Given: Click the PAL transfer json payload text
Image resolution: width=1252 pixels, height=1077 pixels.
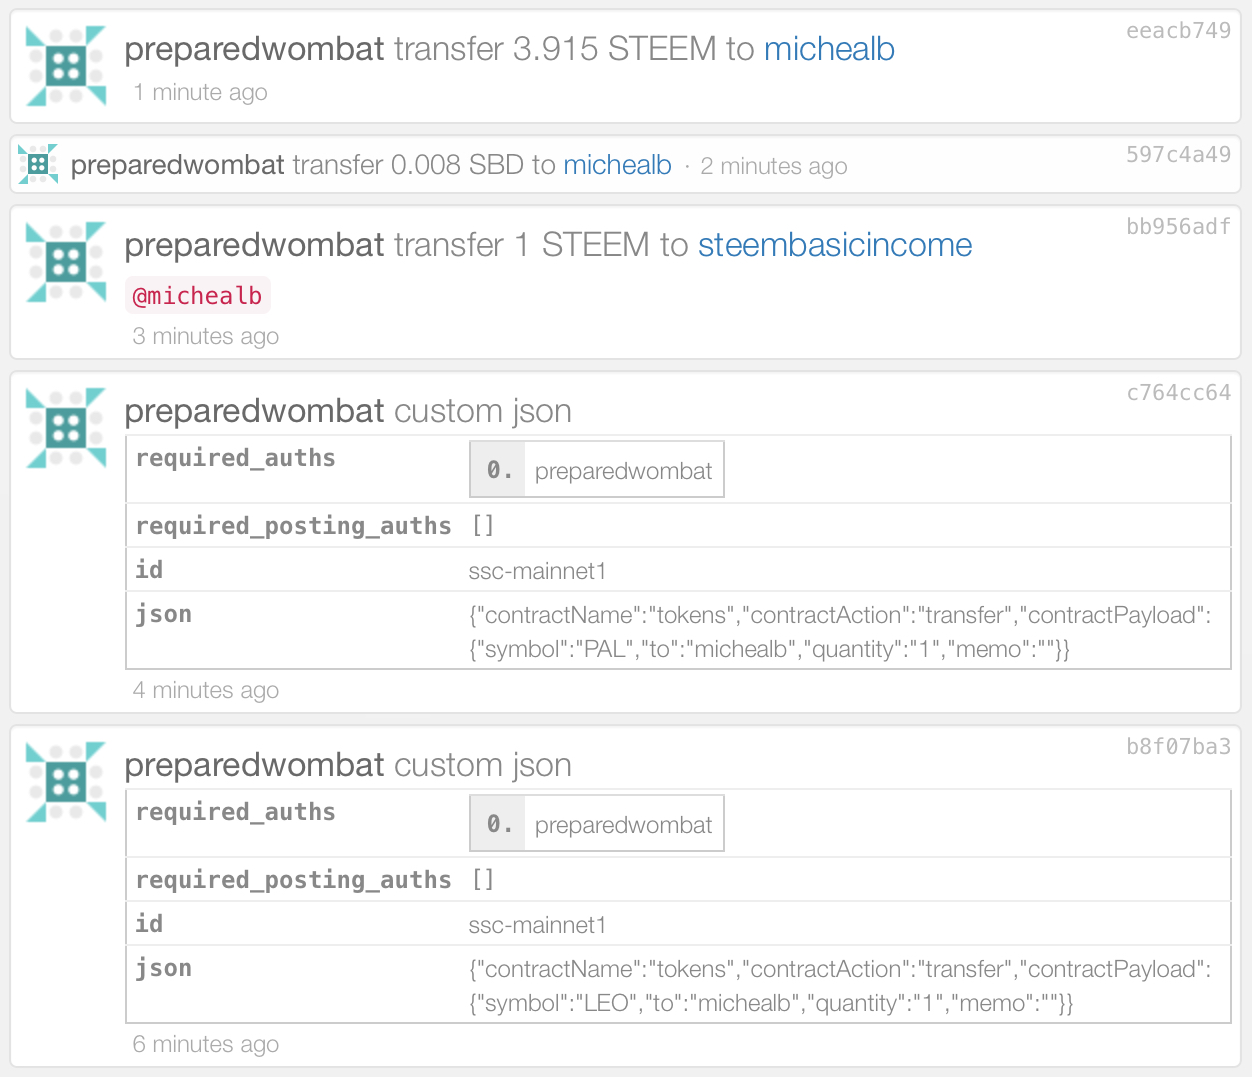Looking at the screenshot, I should [840, 632].
